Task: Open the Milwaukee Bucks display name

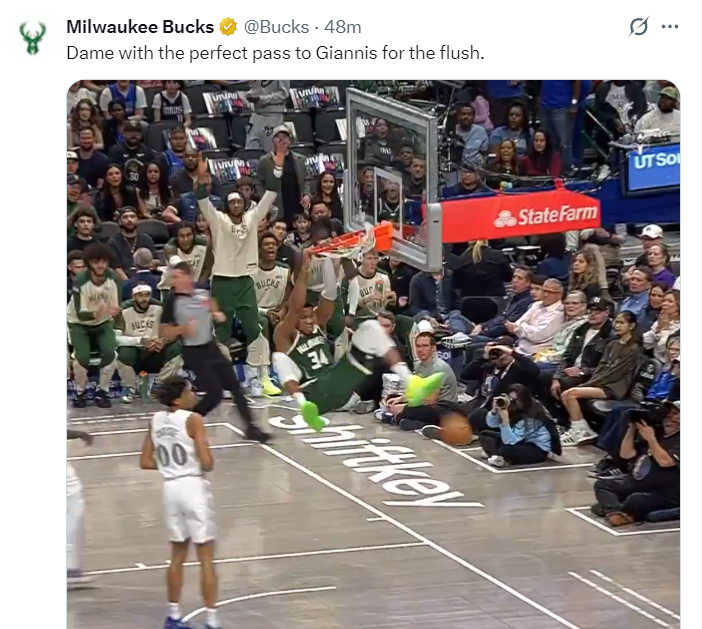Action: (140, 27)
